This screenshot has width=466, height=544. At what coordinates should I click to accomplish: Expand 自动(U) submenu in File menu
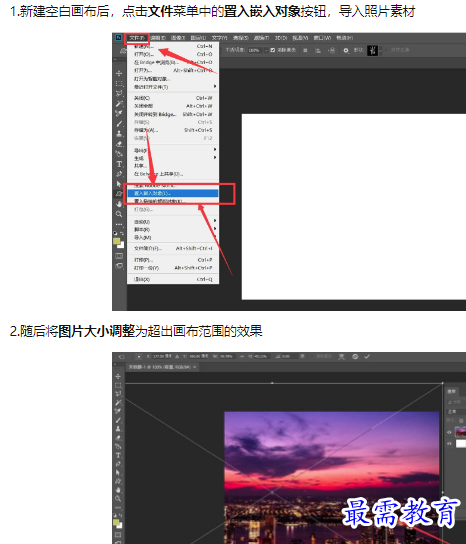coord(172,222)
